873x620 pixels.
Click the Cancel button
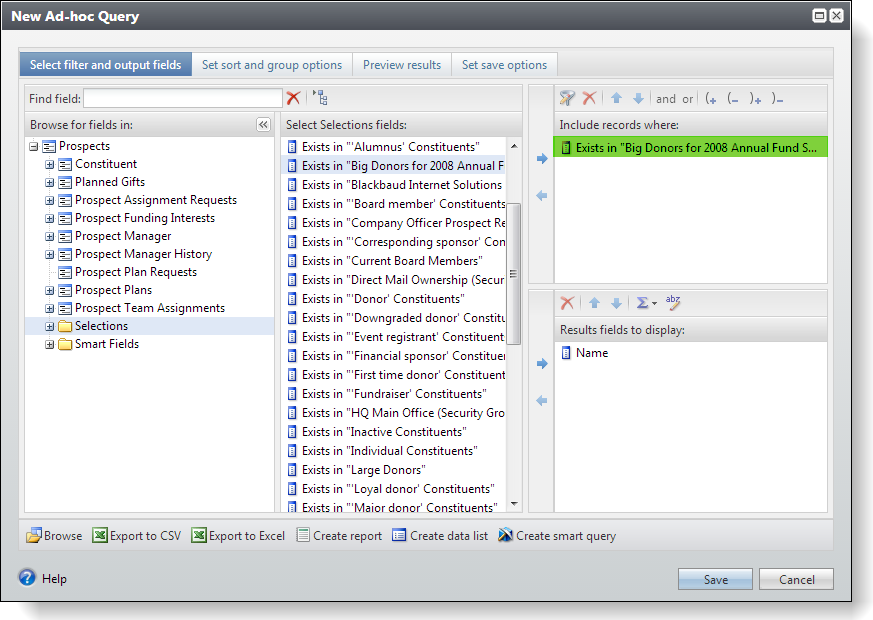coord(796,580)
